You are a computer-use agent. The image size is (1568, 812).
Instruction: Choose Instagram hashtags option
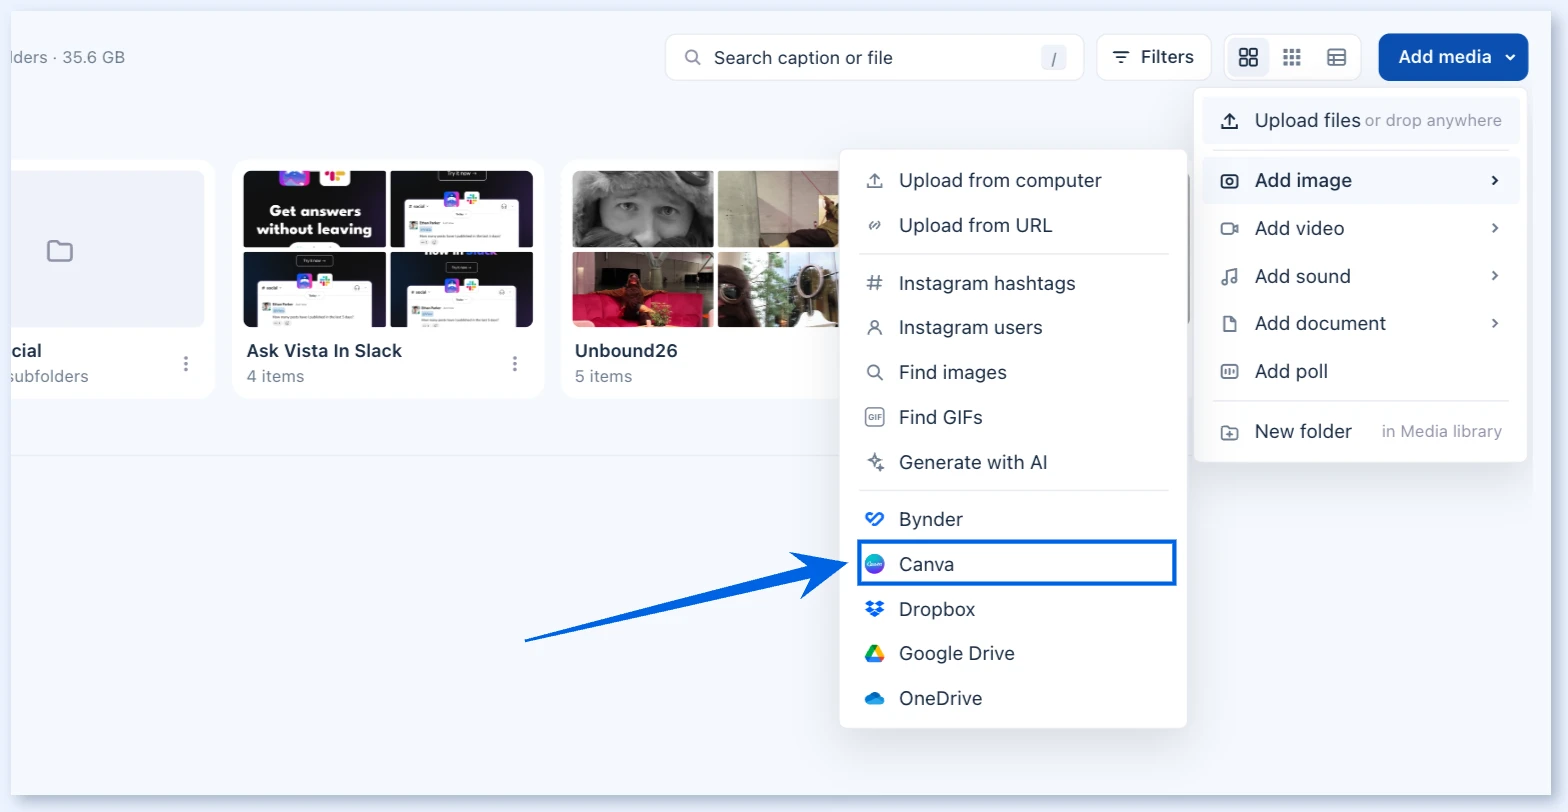tap(1013, 284)
